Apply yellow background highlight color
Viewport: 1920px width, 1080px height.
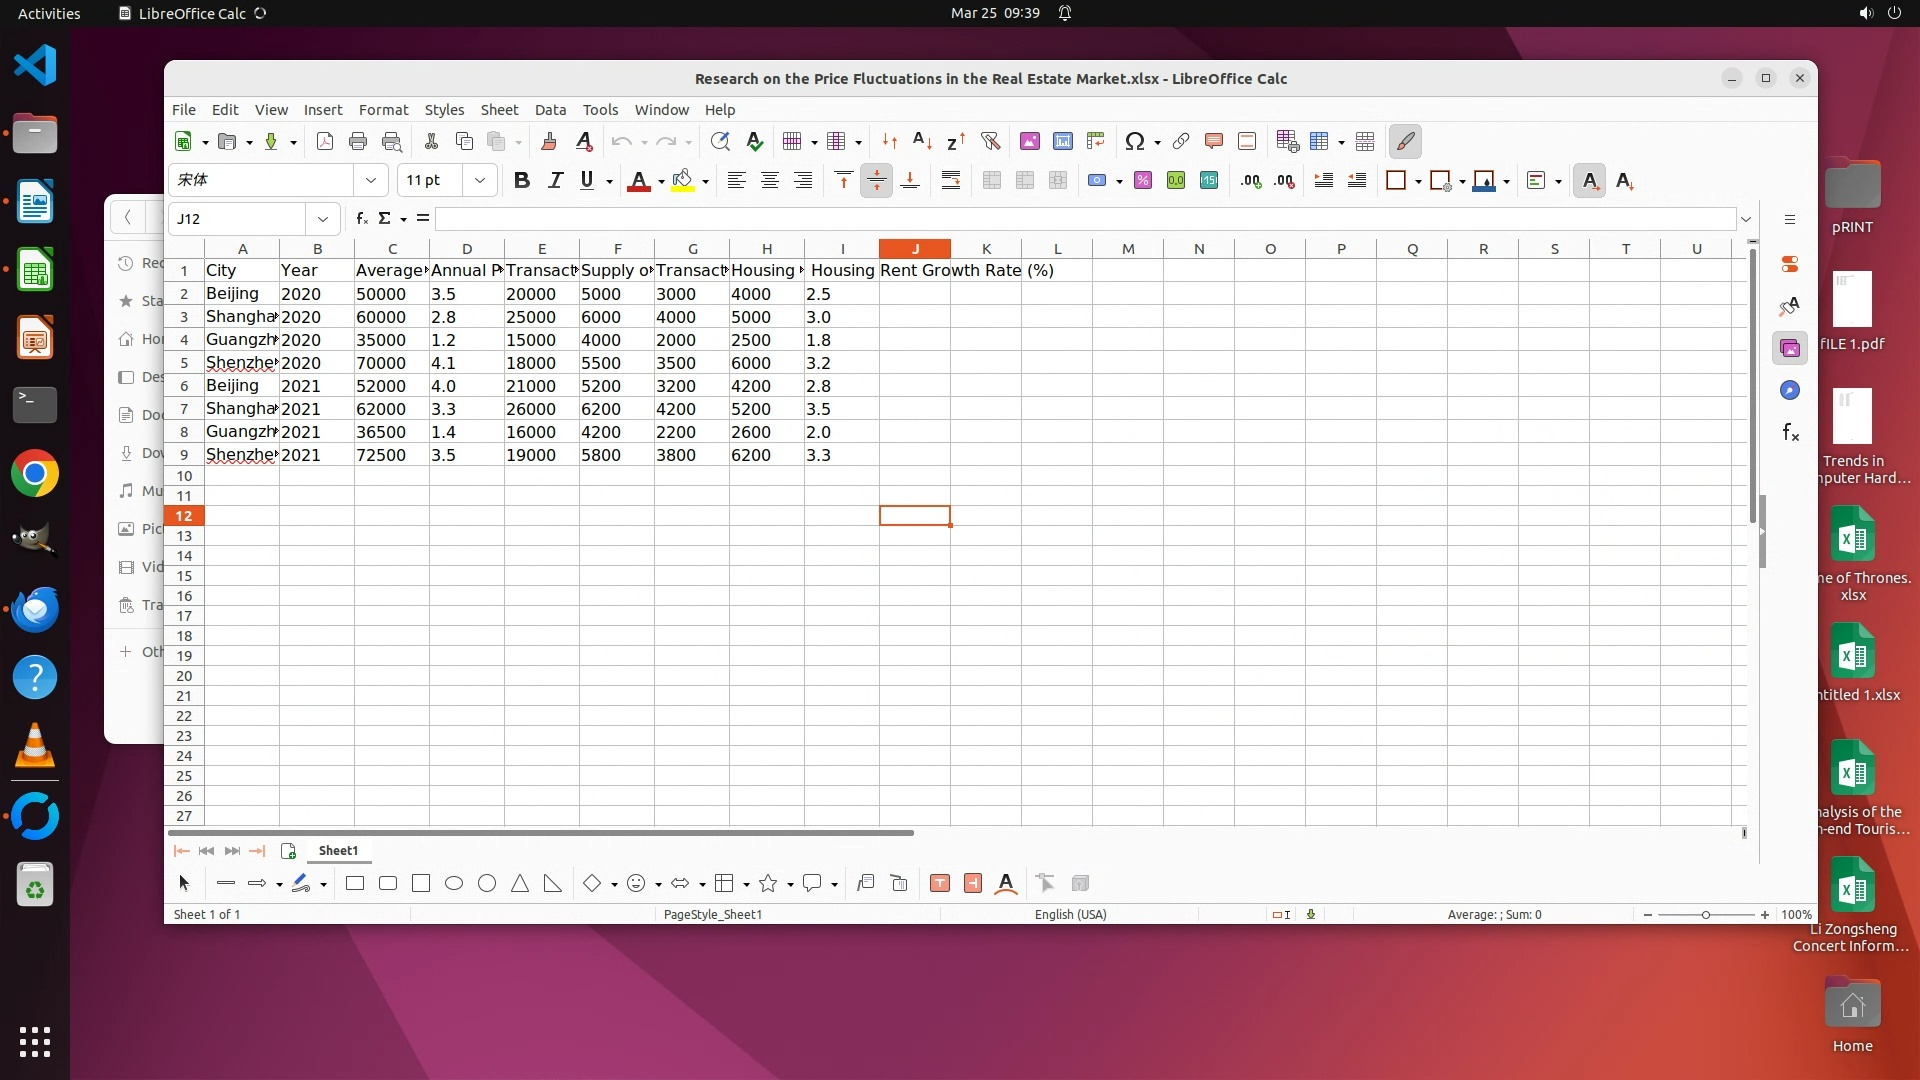[683, 180]
